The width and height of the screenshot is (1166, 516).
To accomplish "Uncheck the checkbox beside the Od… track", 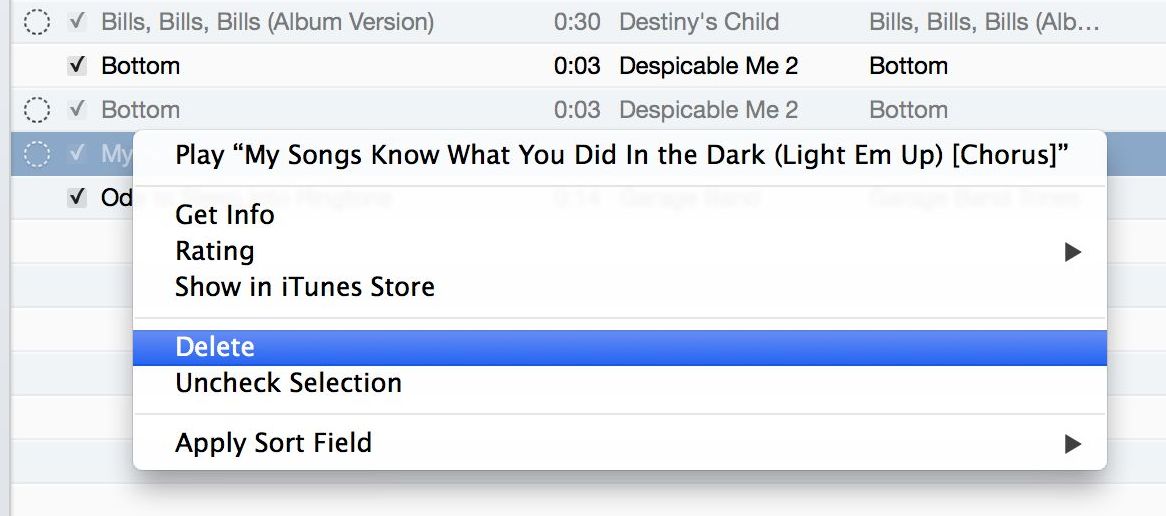I will (x=76, y=198).
